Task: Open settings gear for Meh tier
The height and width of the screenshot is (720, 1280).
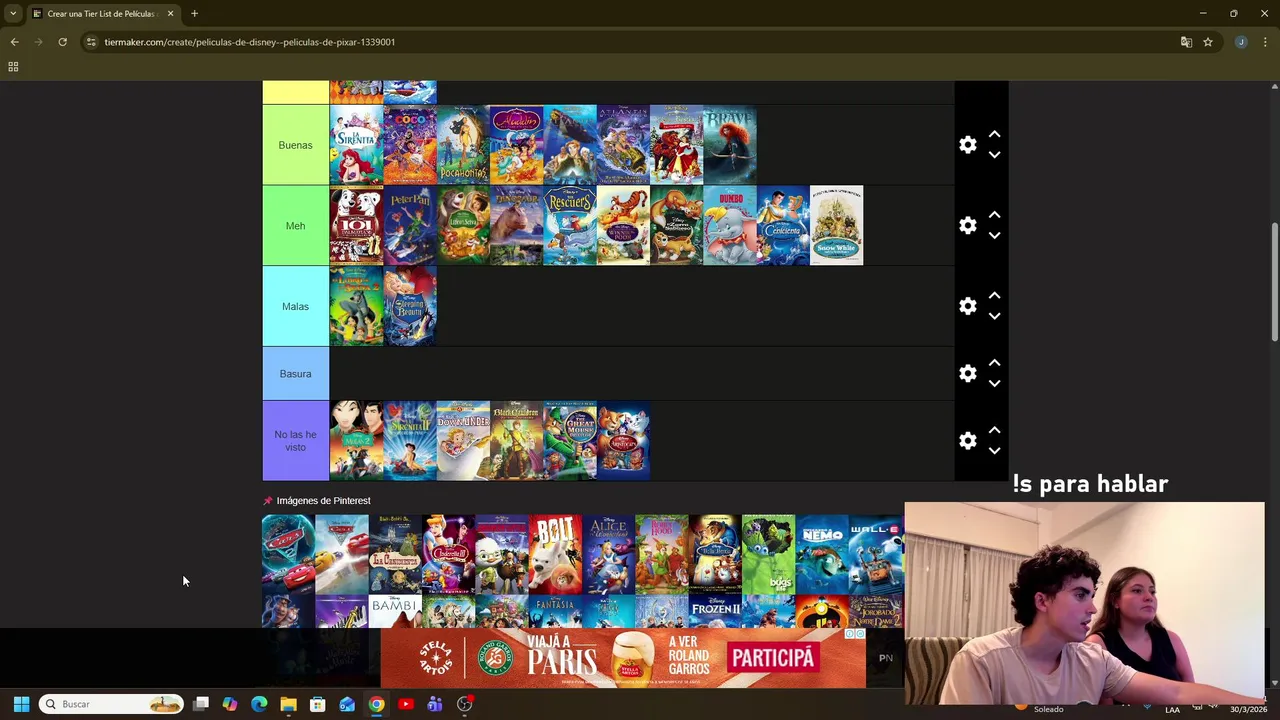Action: 967,226
